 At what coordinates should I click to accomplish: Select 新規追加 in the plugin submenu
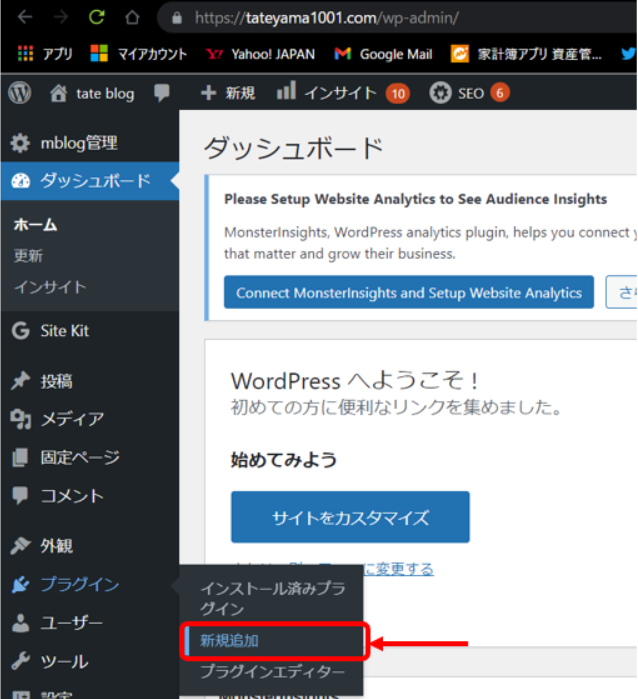pos(229,640)
